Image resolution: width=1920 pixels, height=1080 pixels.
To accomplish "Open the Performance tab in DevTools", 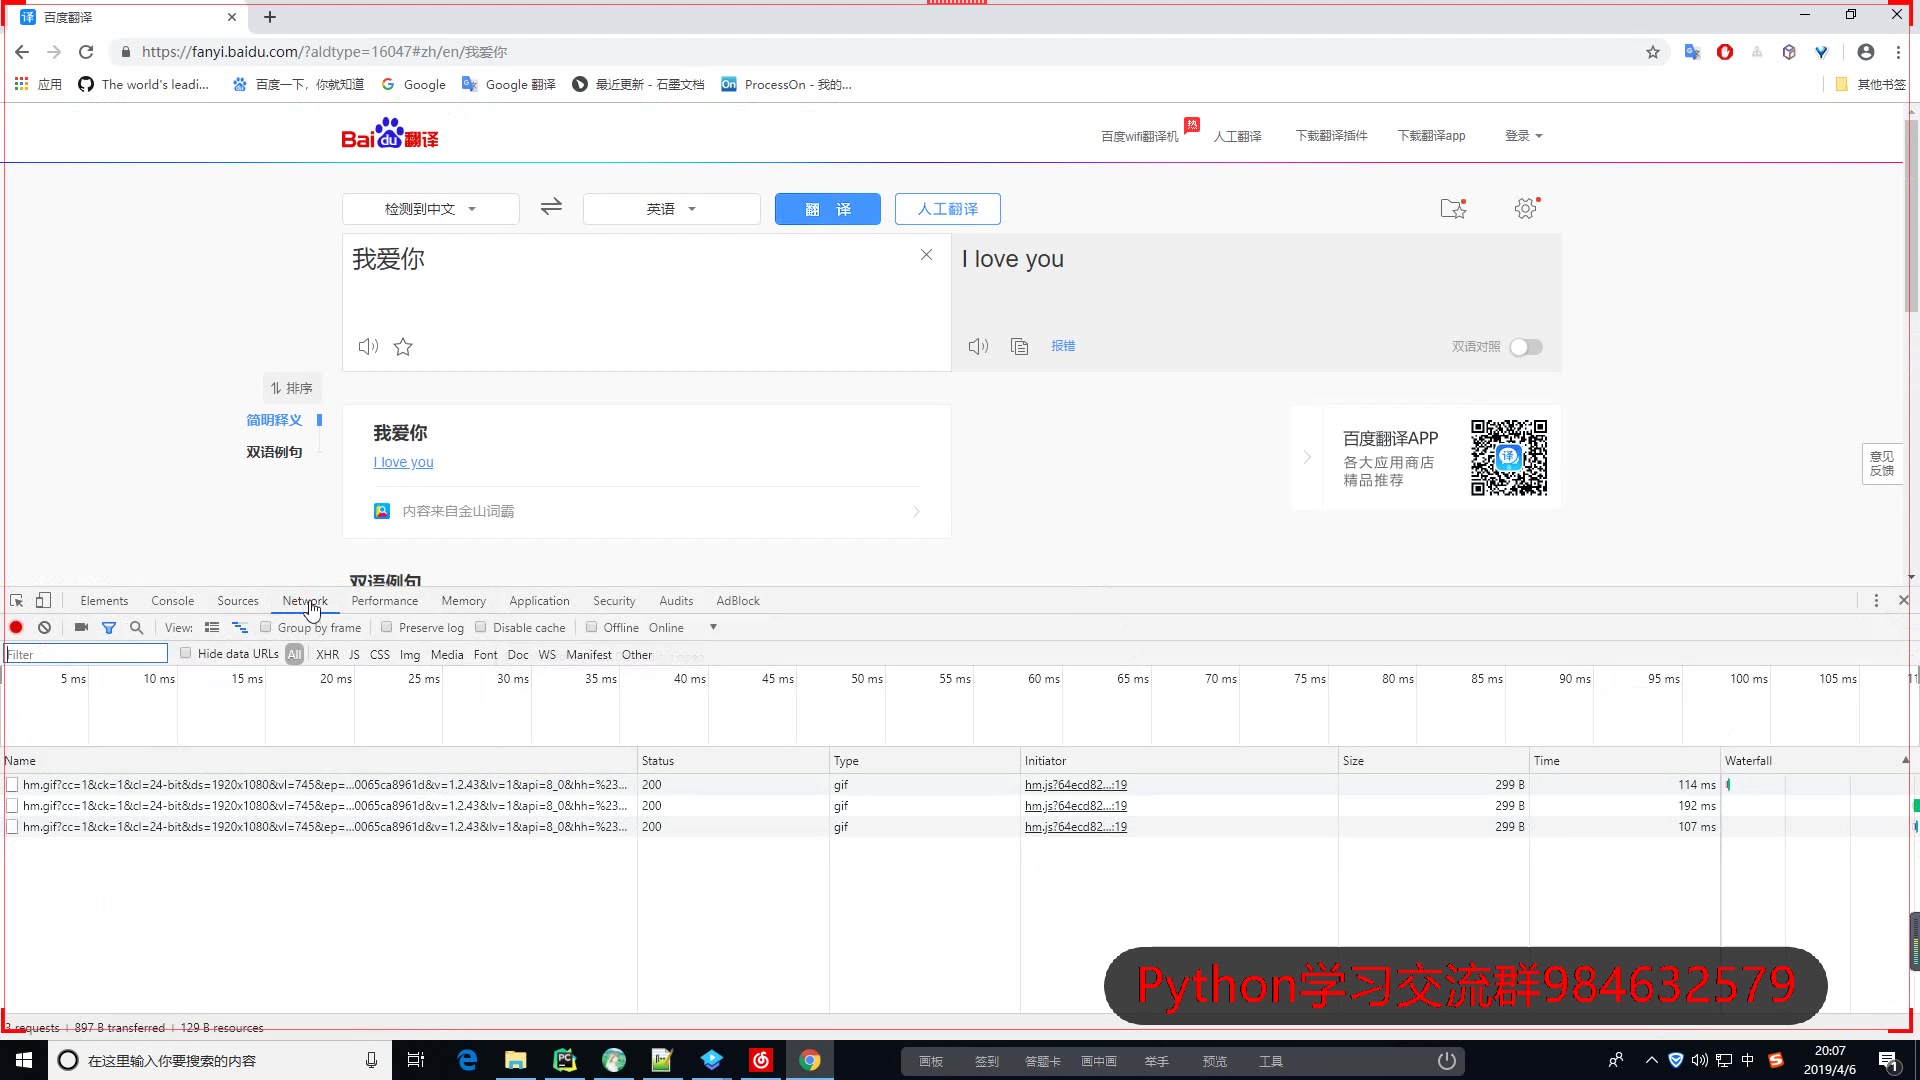I will tap(384, 600).
